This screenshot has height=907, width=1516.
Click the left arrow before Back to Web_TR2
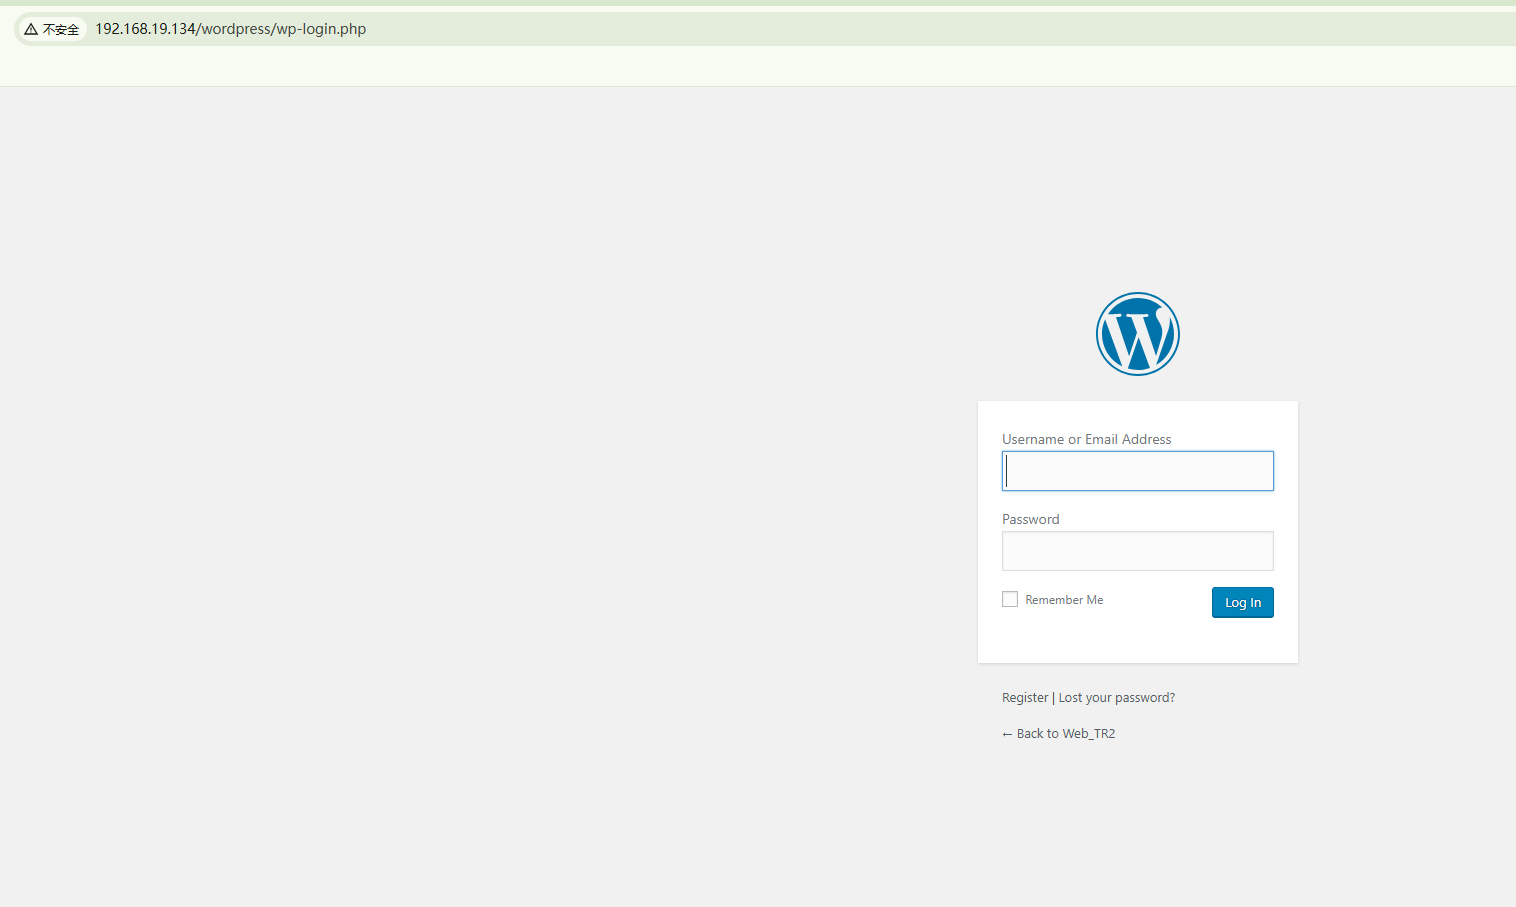pos(1007,734)
